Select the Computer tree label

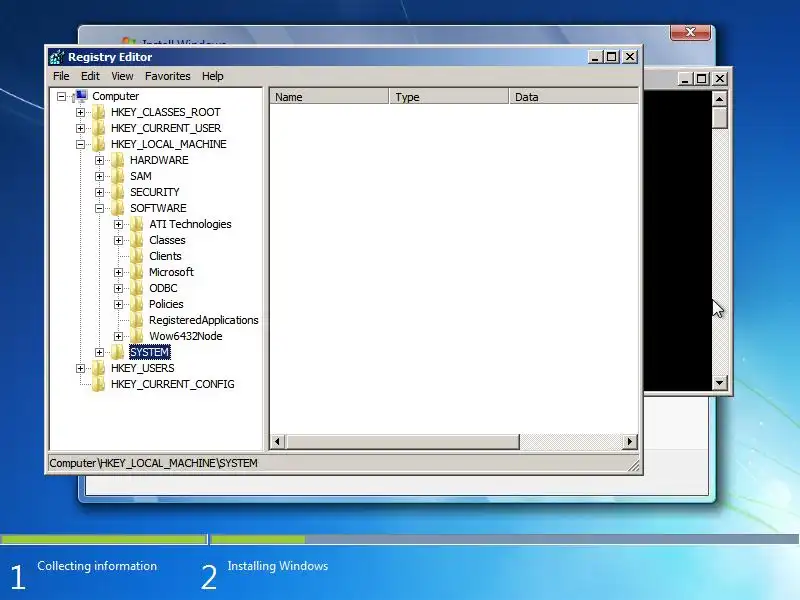tap(115, 96)
